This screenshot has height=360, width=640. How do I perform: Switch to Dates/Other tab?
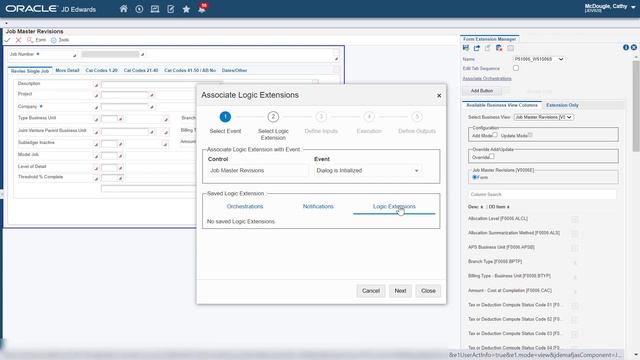234,71
